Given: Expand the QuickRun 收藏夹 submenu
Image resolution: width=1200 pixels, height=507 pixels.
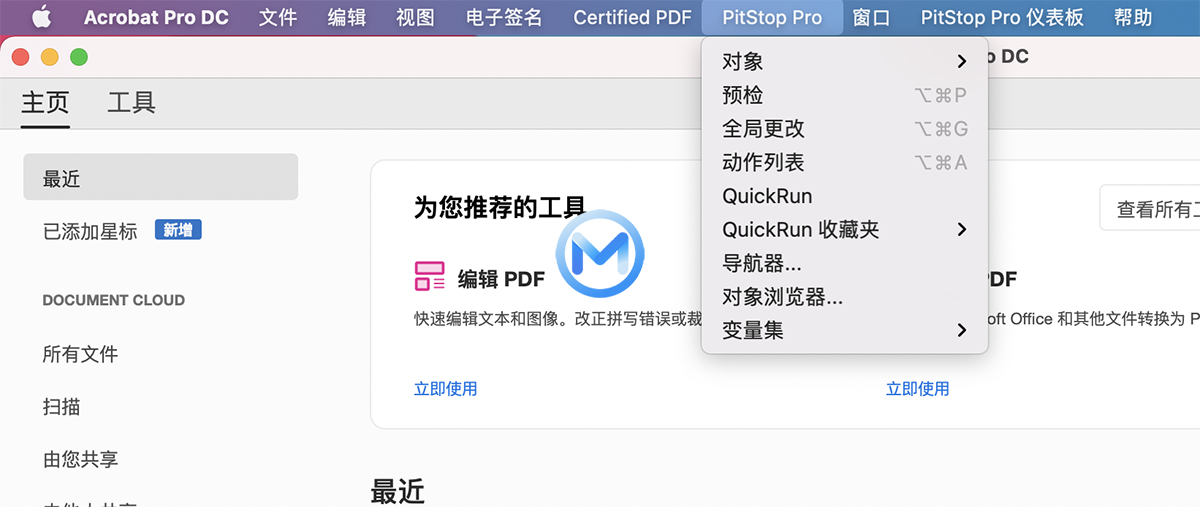Looking at the screenshot, I should (845, 229).
